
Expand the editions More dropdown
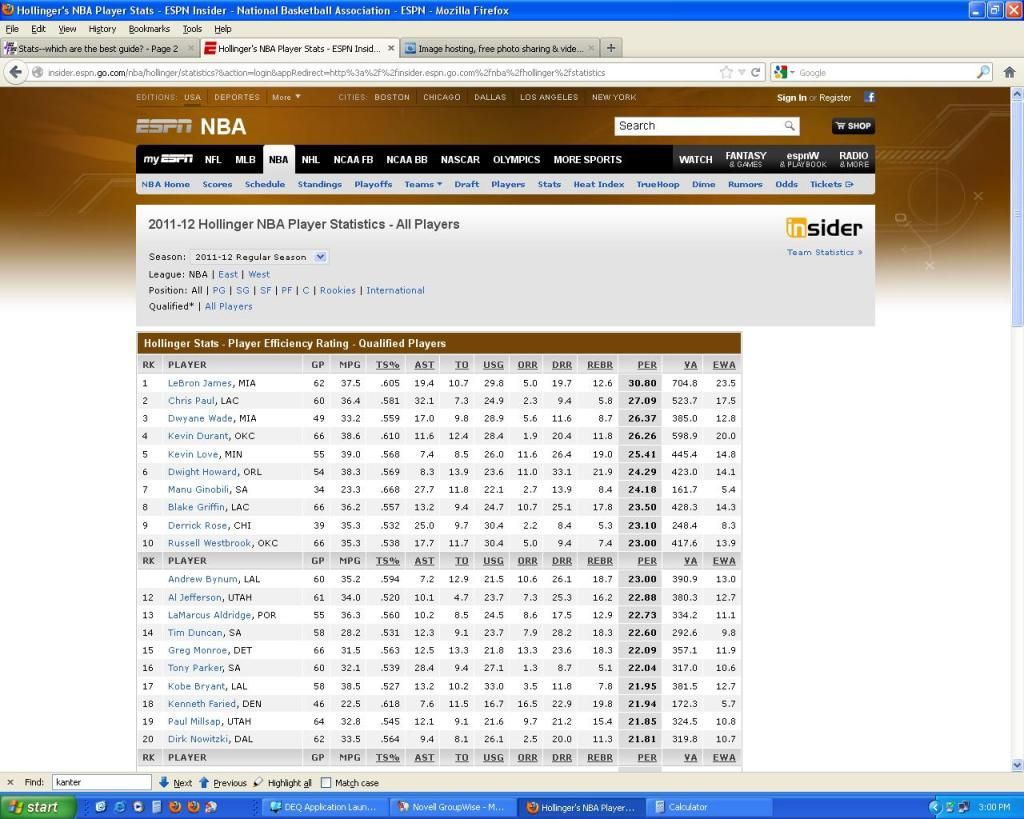(286, 97)
